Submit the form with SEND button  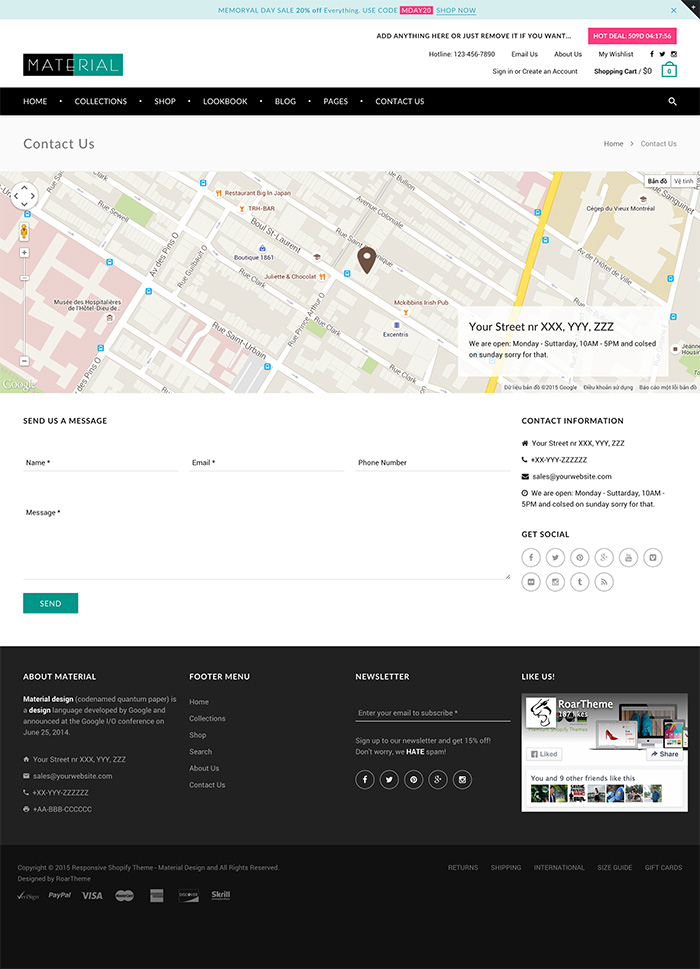[x=51, y=603]
